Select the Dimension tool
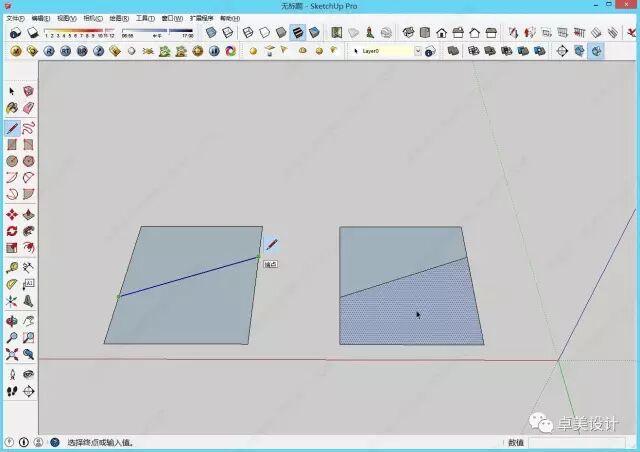This screenshot has width=640, height=452. pos(28,268)
